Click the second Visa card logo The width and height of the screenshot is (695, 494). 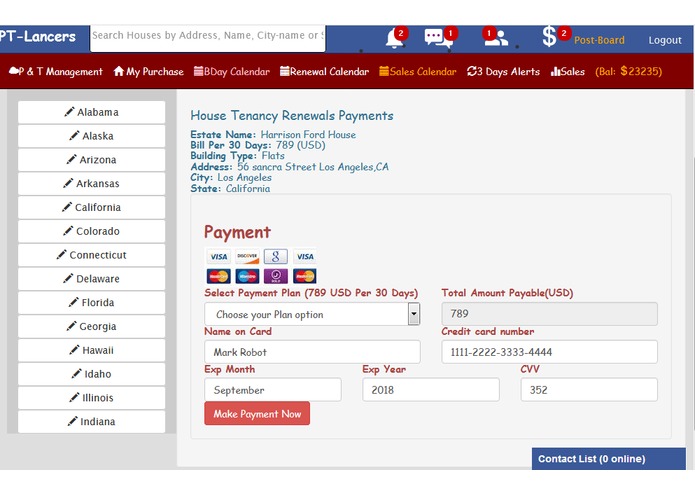[305, 257]
